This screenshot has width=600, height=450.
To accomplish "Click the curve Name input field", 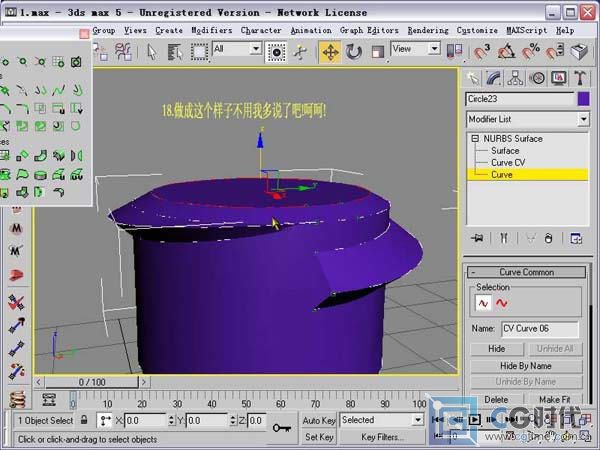I will 540,329.
